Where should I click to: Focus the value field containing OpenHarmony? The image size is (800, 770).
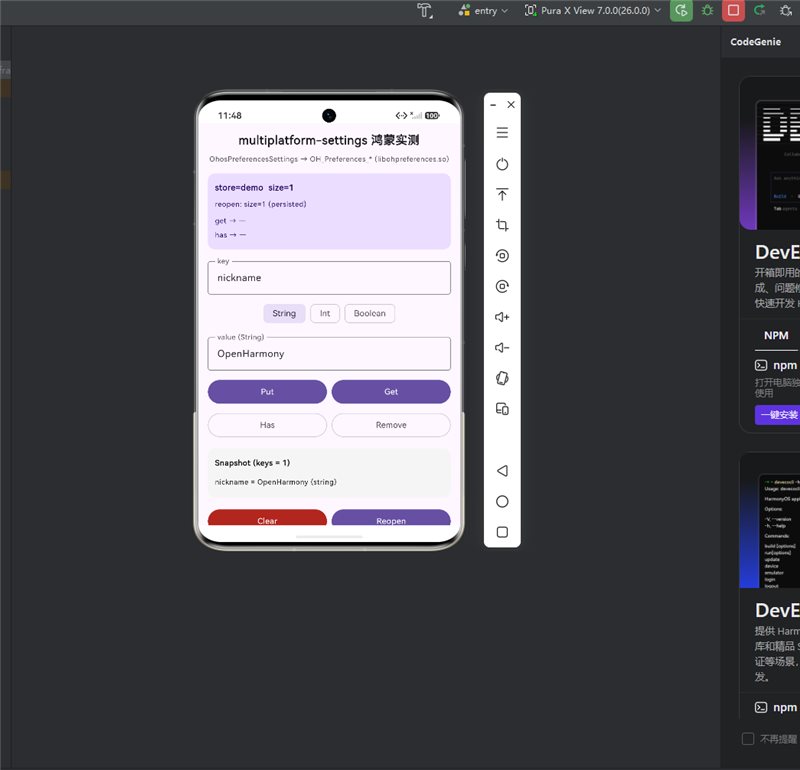pos(329,354)
